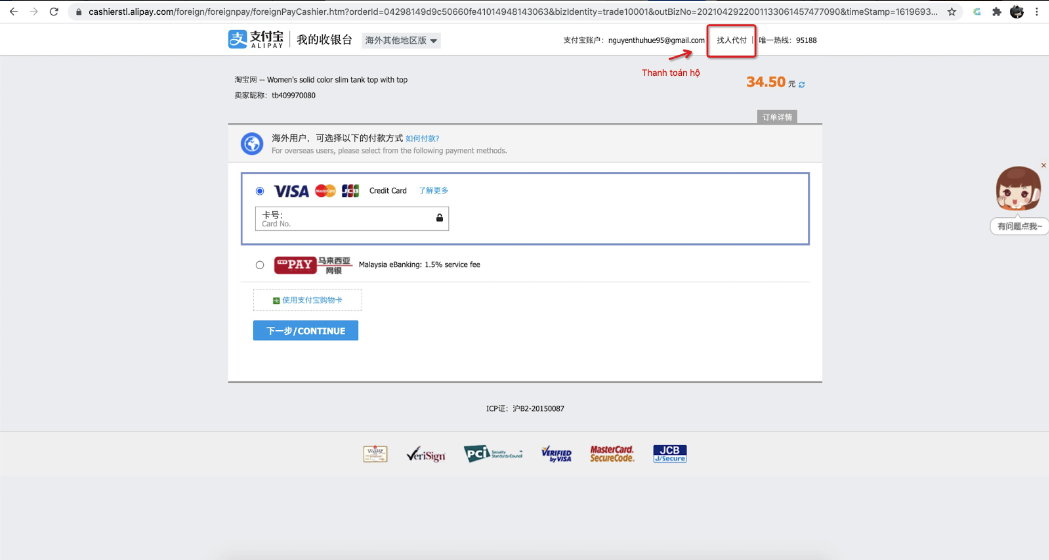Screen dimensions: 1049x560
Task: Click into the Card No. input field
Action: [345, 218]
